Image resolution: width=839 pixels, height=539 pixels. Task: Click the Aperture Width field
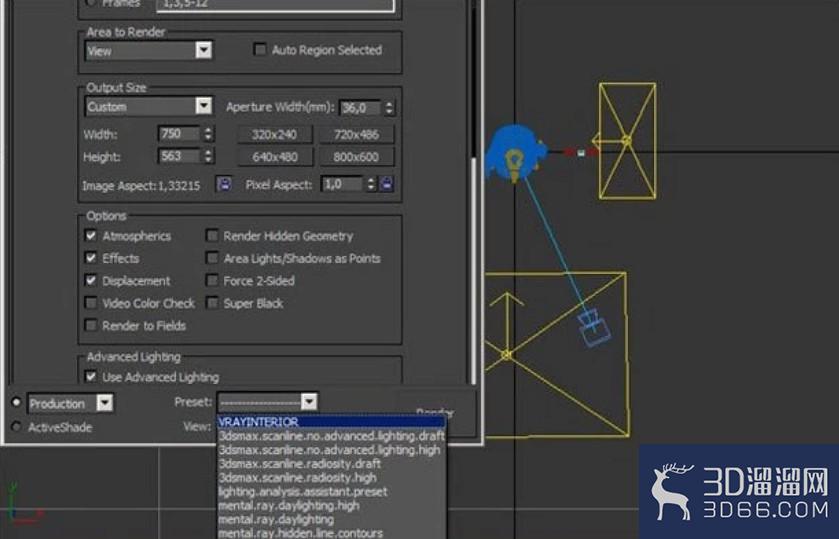(x=361, y=108)
